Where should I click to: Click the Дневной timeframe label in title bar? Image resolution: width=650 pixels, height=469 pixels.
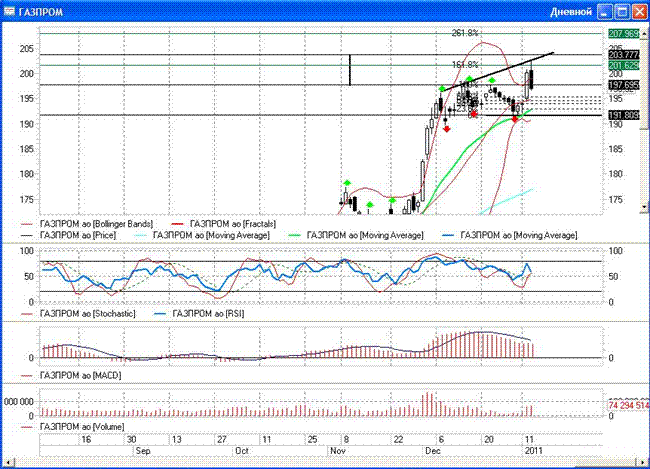tap(571, 12)
